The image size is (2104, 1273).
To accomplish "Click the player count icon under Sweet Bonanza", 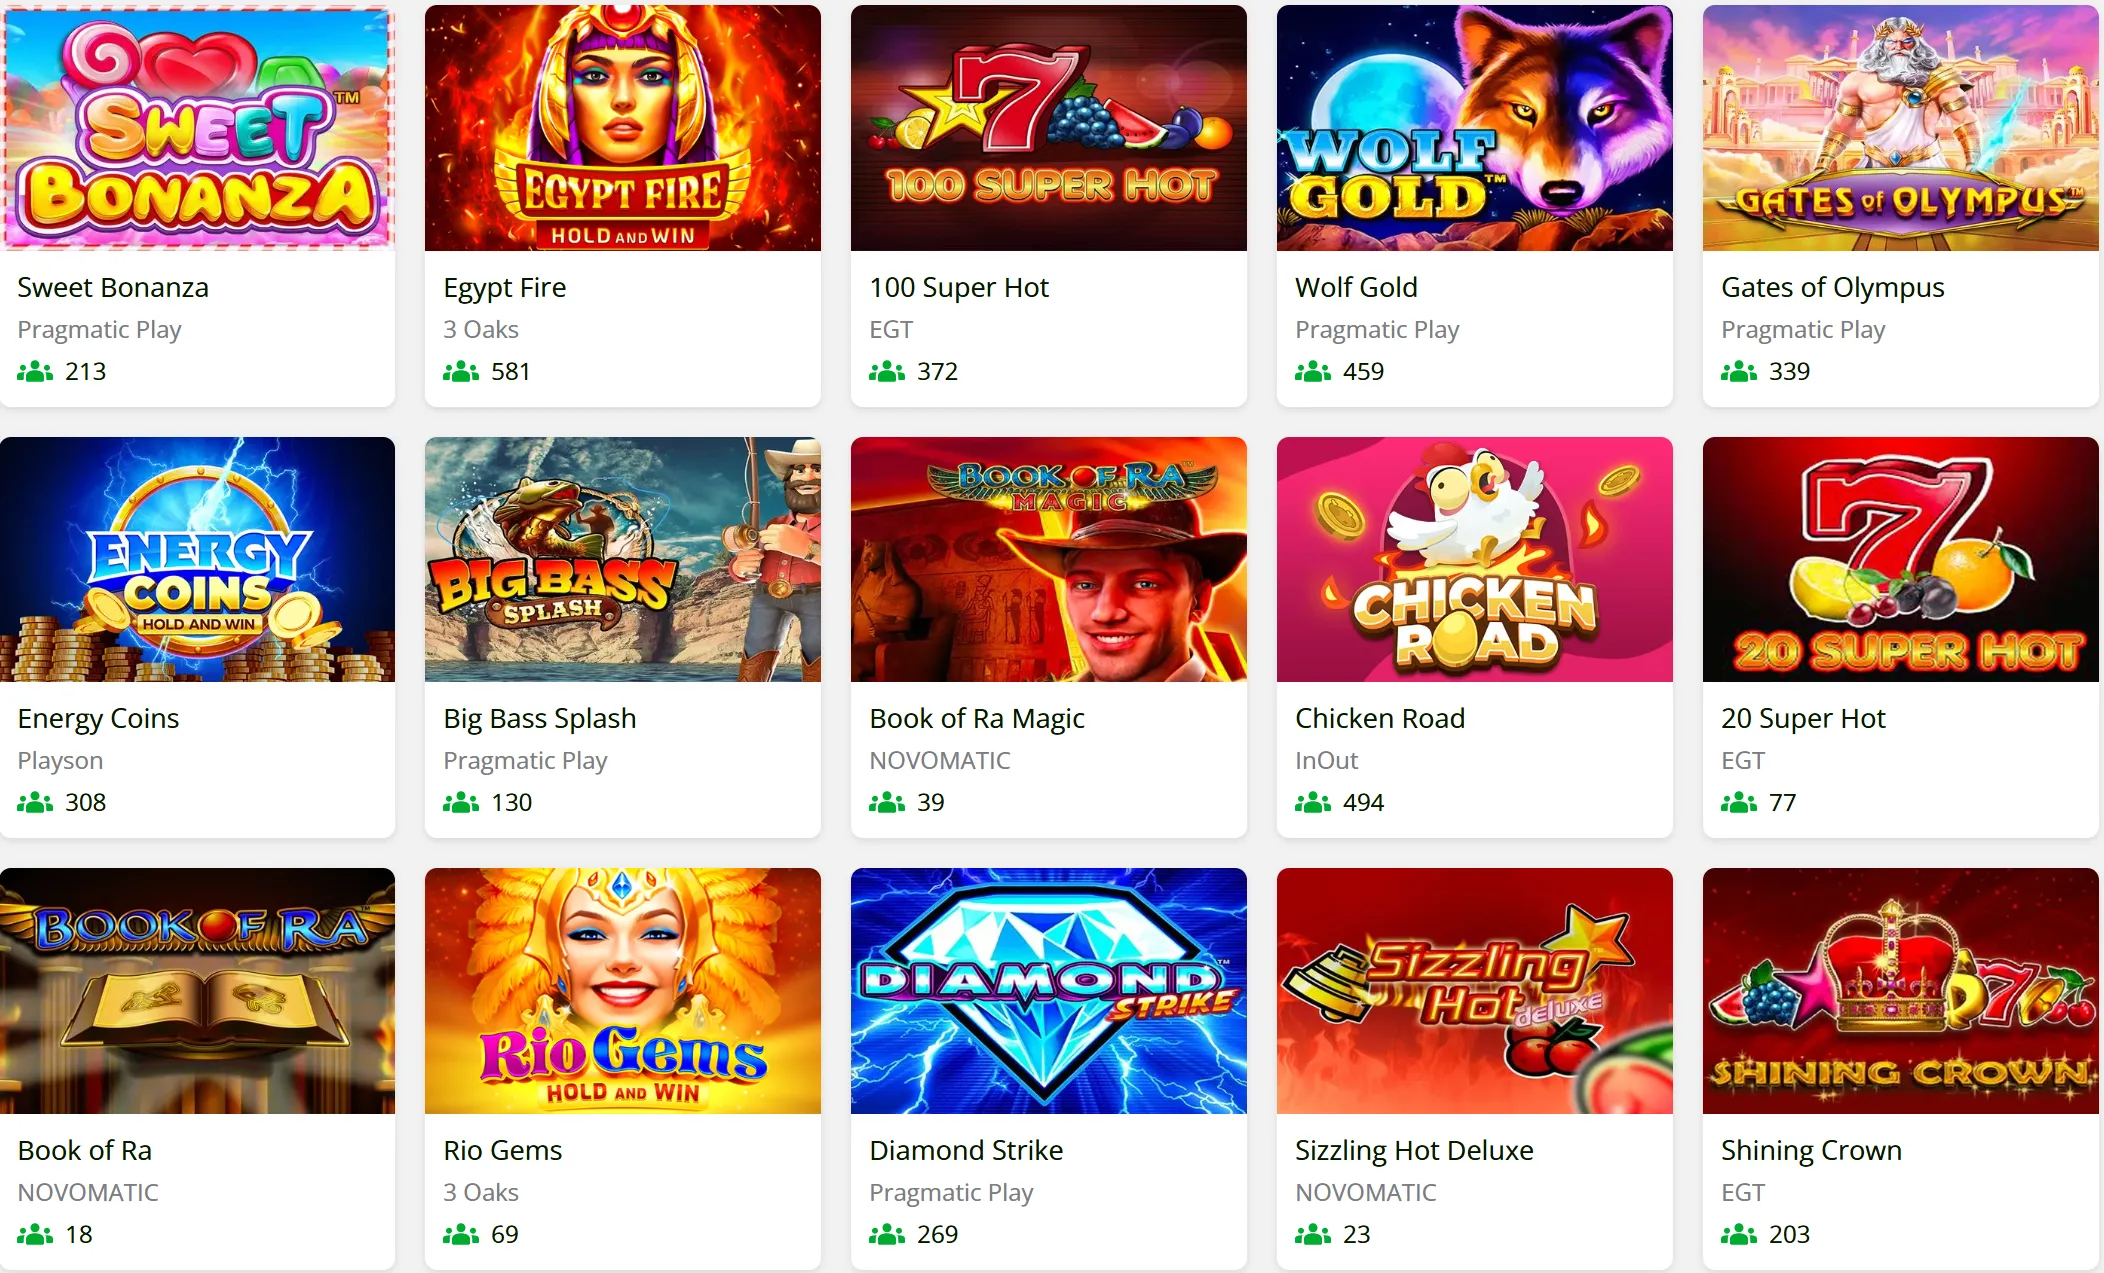I will click(x=31, y=371).
